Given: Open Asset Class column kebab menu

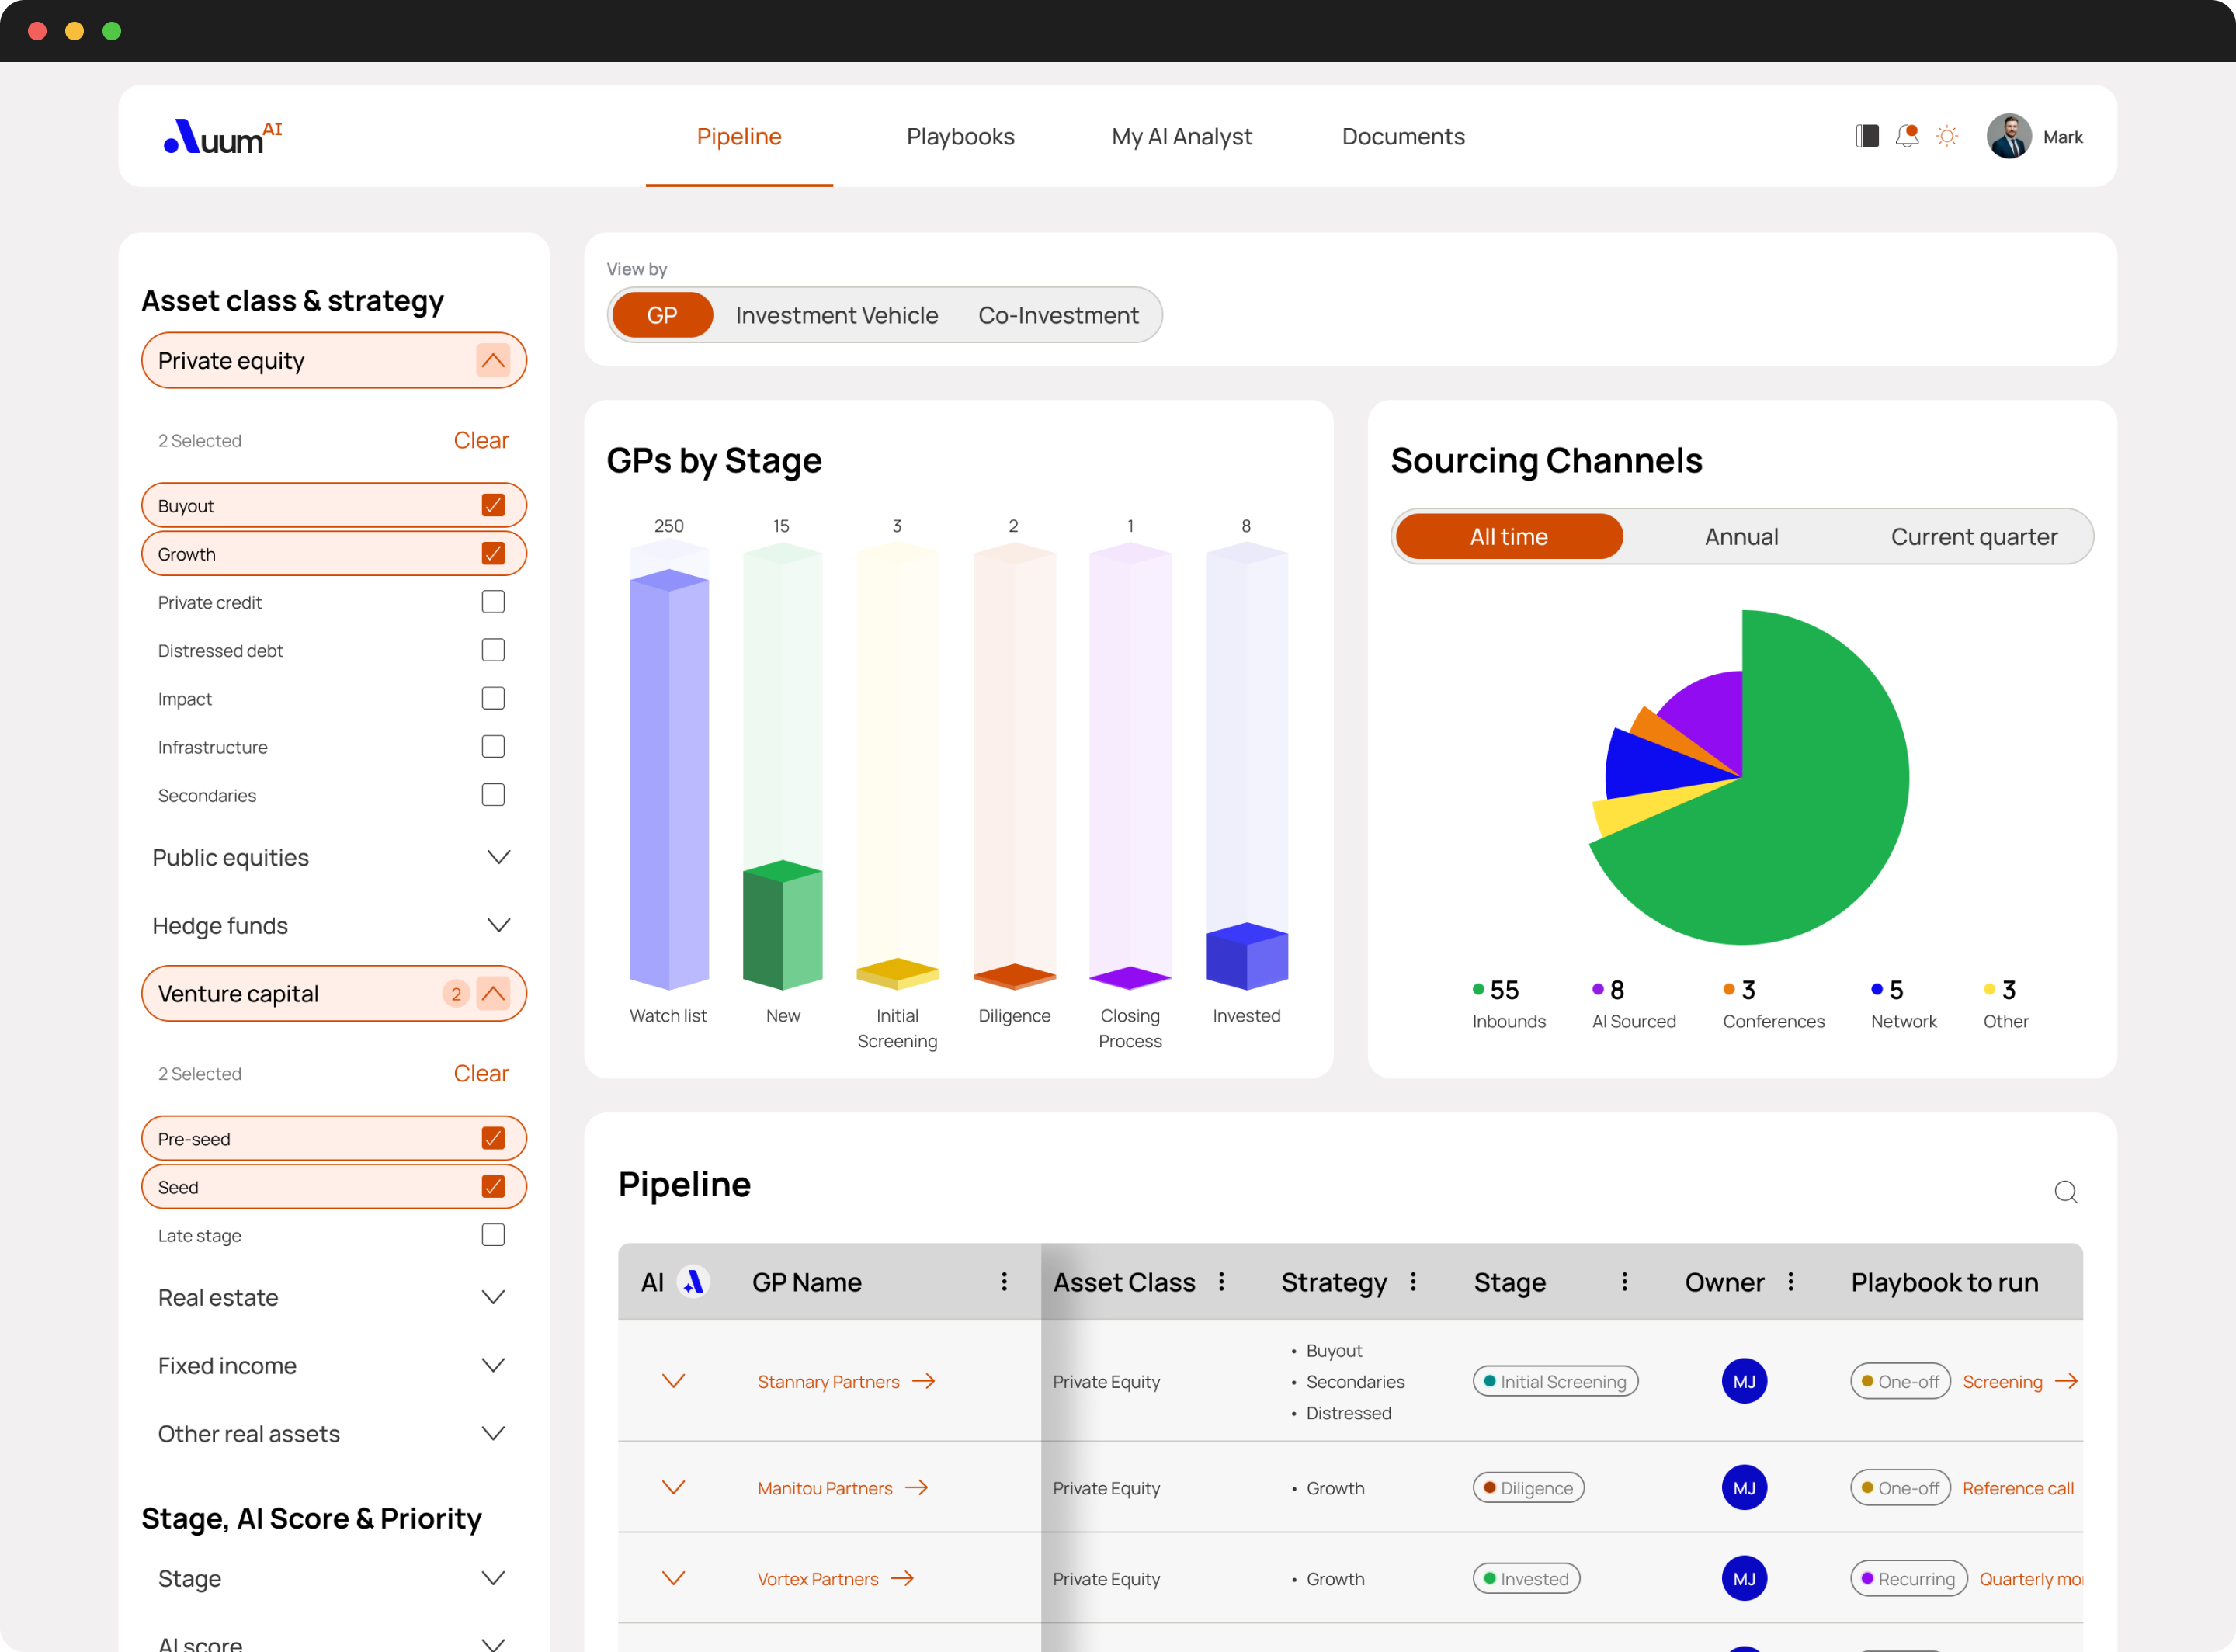Looking at the screenshot, I should (1221, 1282).
